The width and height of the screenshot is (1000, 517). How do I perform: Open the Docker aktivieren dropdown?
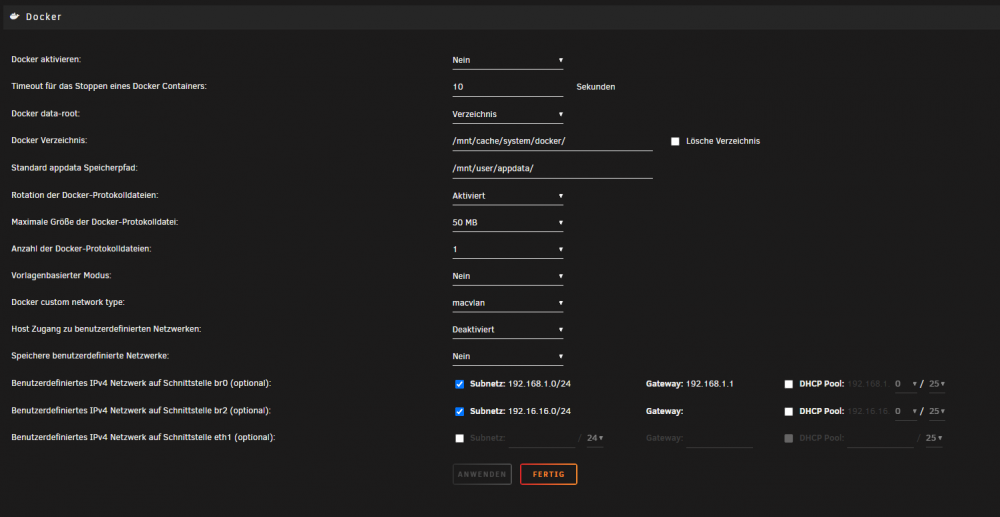tap(508, 61)
